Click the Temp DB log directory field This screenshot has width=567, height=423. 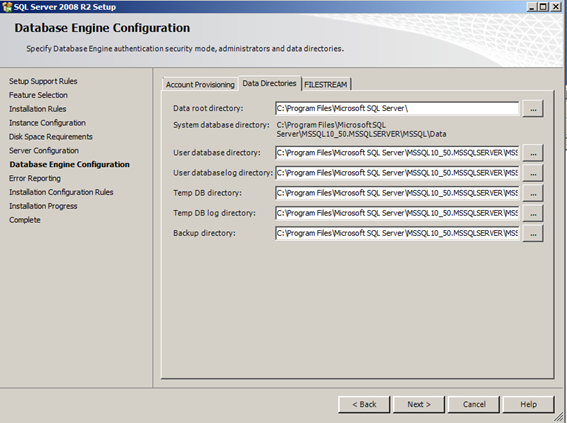tap(397, 213)
